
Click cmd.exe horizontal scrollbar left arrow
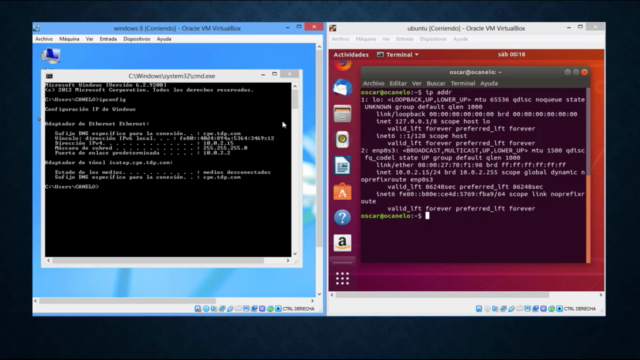49,260
